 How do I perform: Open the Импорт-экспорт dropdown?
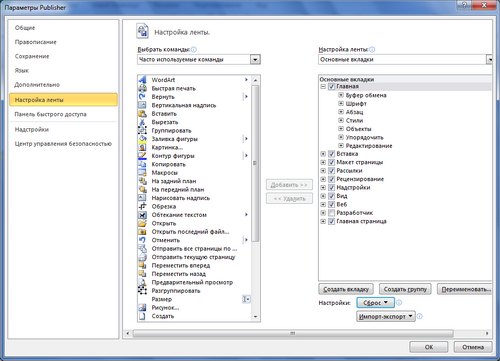[386, 316]
